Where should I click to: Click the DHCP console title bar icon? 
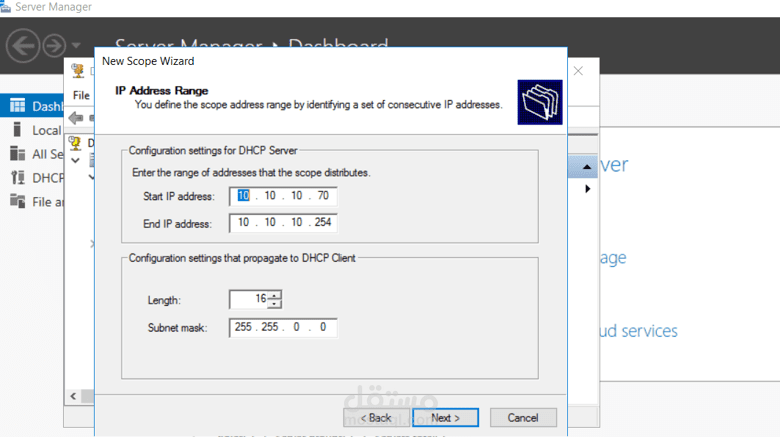[77, 70]
